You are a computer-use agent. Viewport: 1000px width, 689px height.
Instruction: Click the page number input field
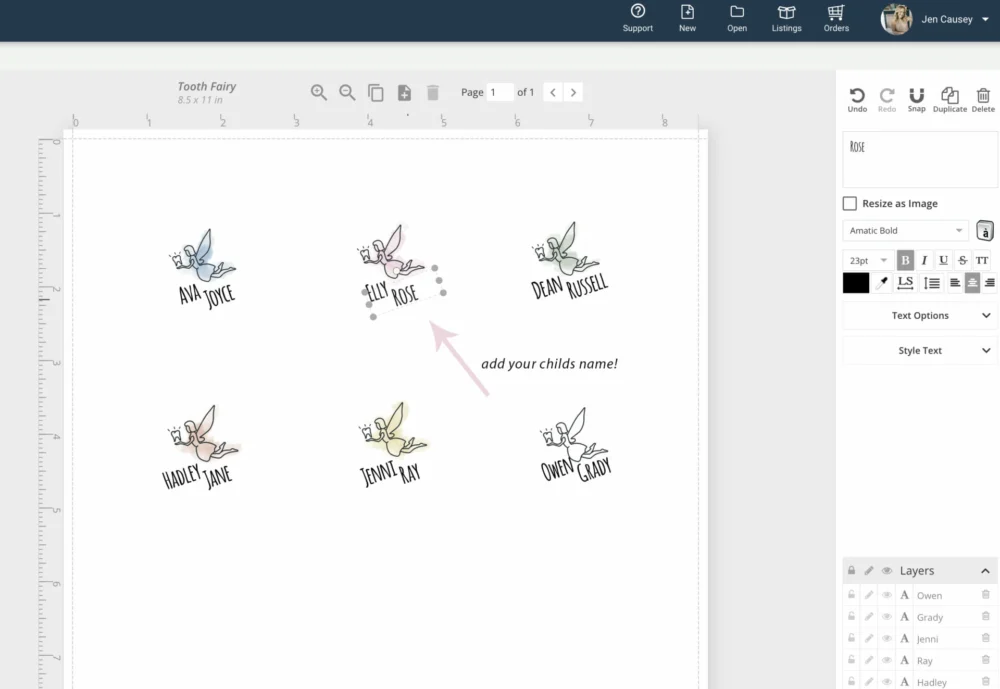pos(500,92)
